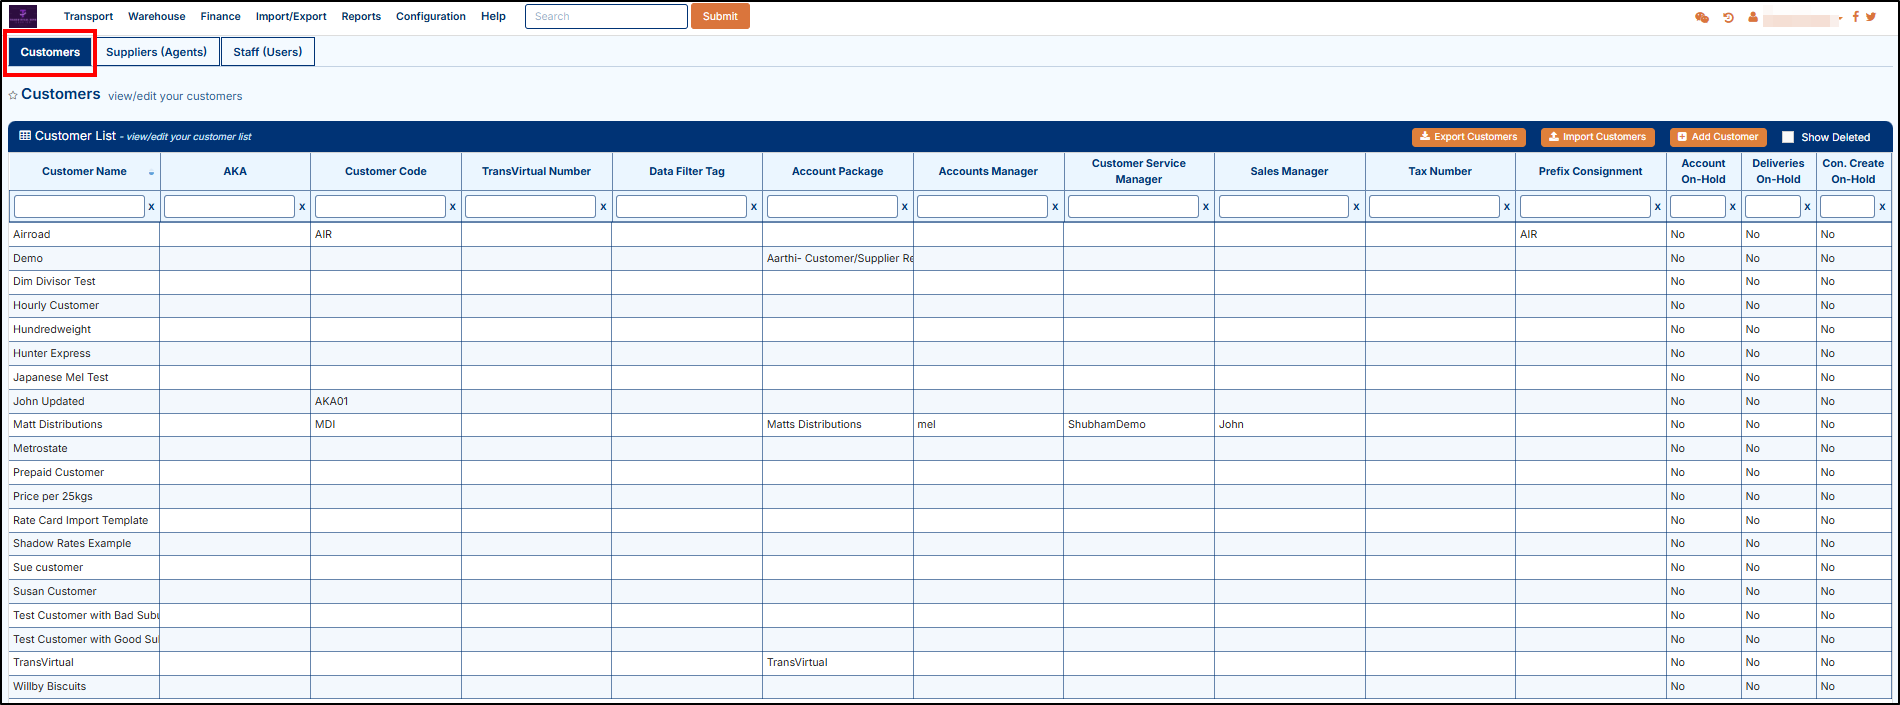Select the Airroad customer row
The width and height of the screenshot is (1900, 705).
[950, 234]
